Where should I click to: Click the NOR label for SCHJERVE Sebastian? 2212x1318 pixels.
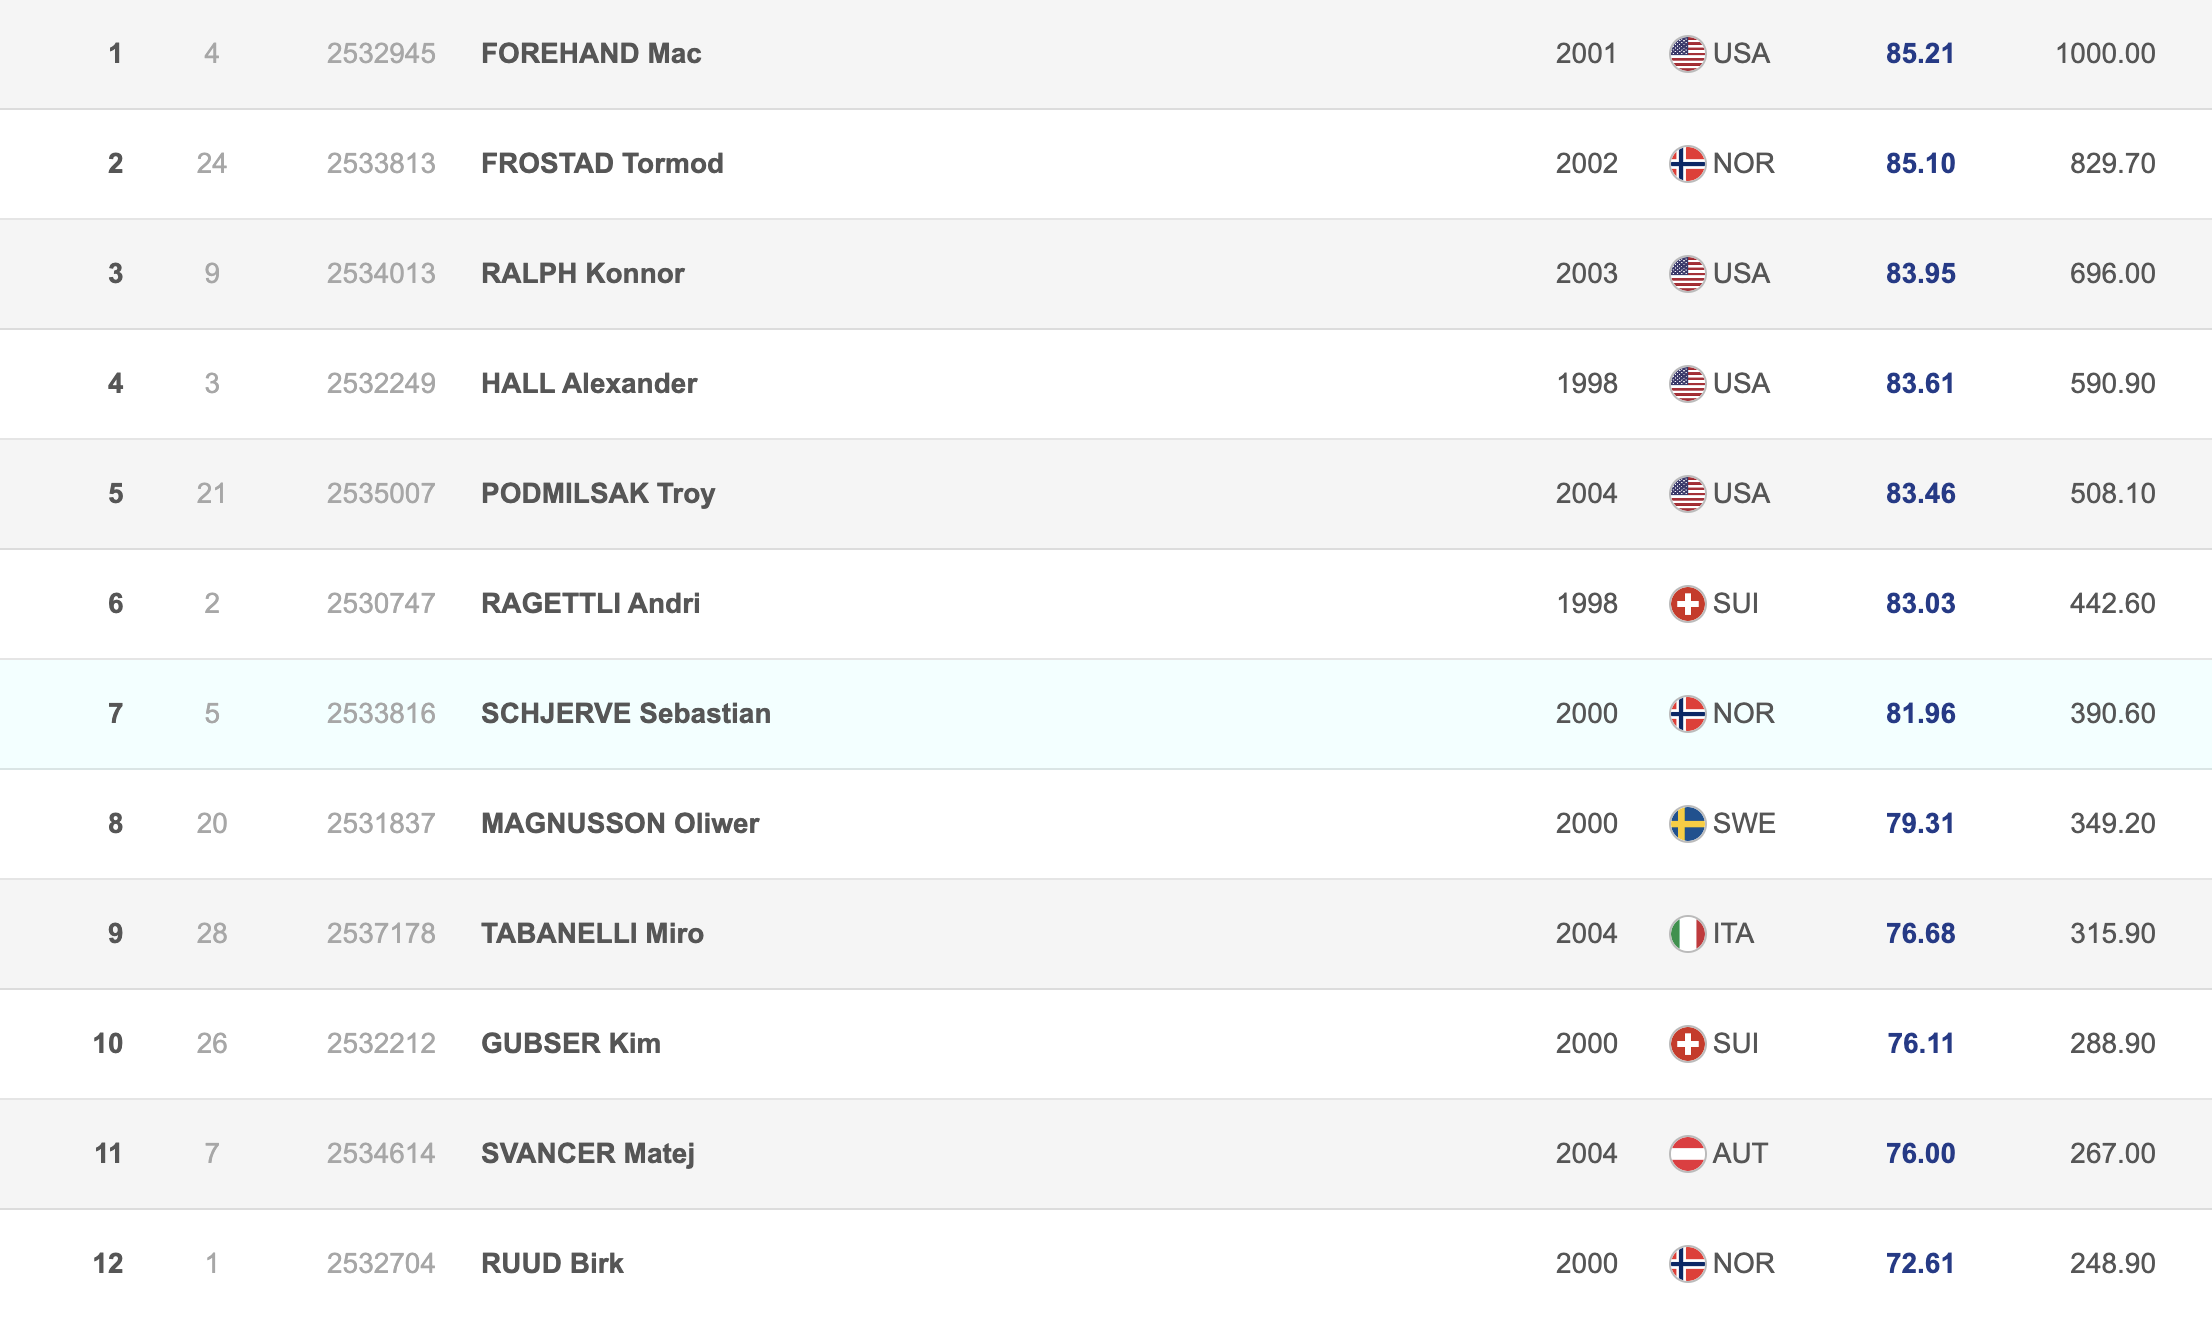(x=1743, y=714)
